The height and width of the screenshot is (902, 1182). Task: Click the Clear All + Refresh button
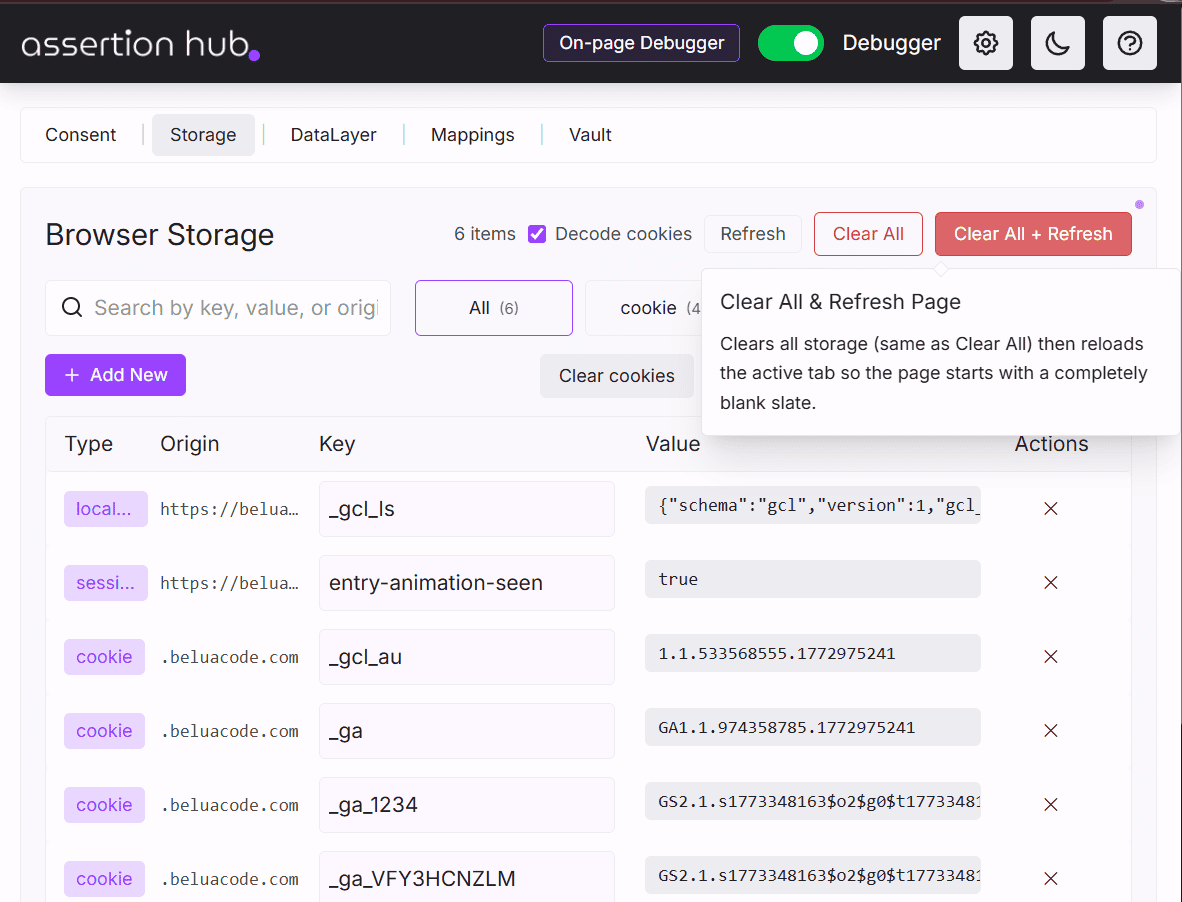(x=1033, y=233)
